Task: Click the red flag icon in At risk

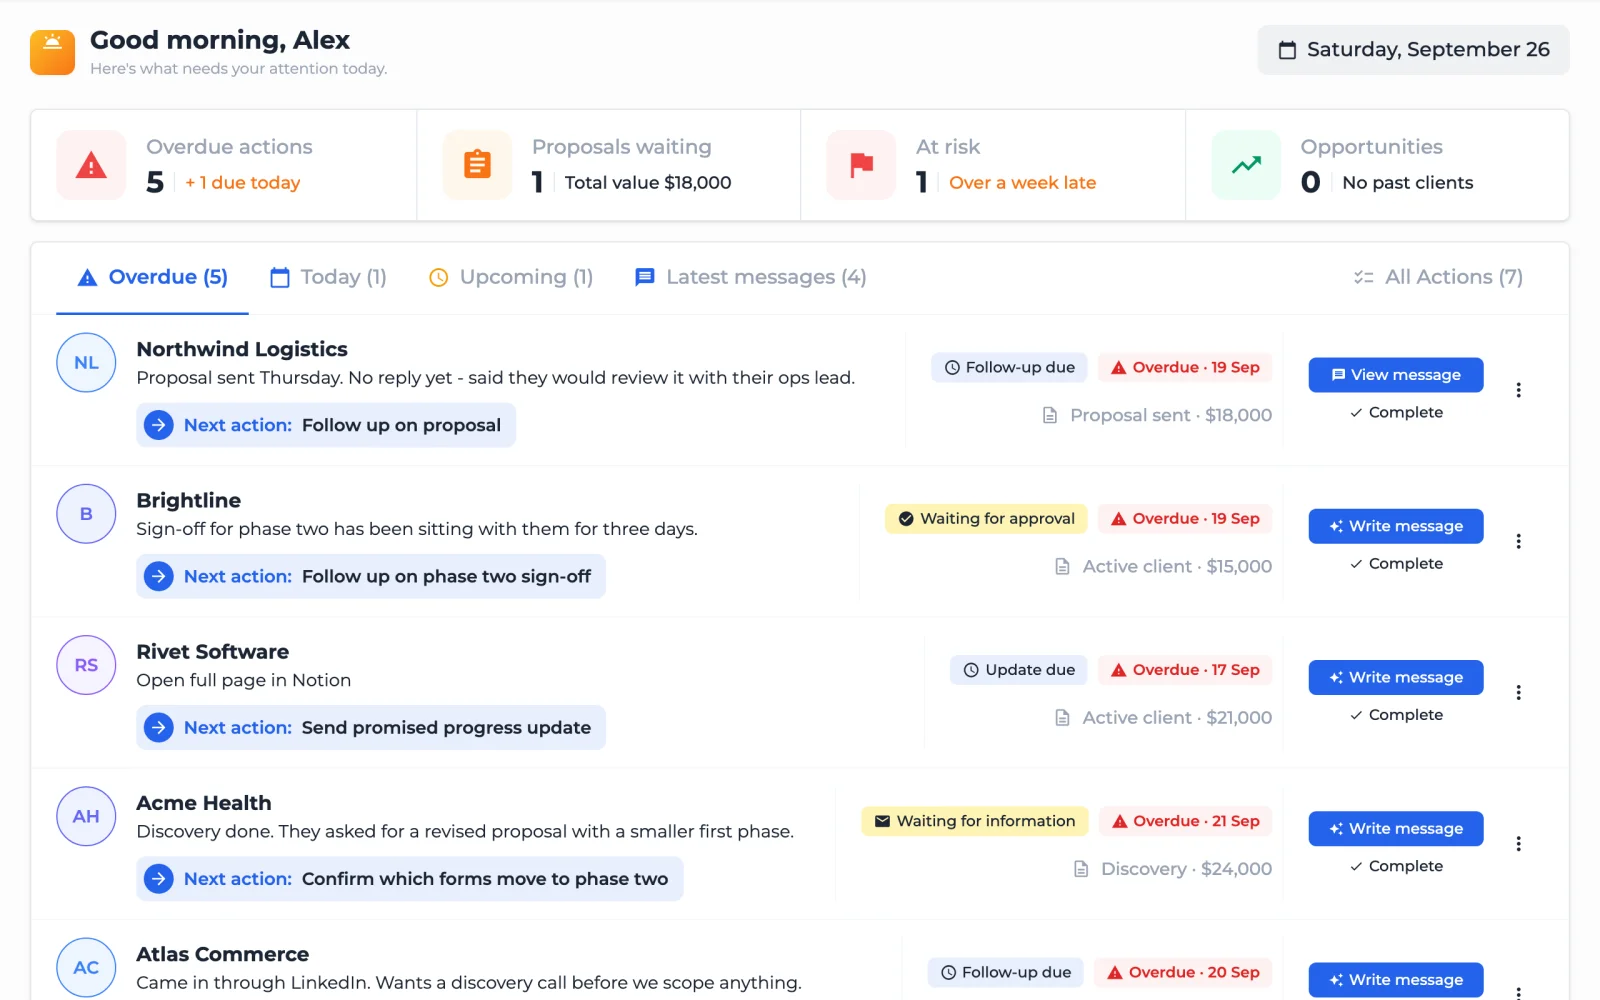Action: [x=861, y=165]
